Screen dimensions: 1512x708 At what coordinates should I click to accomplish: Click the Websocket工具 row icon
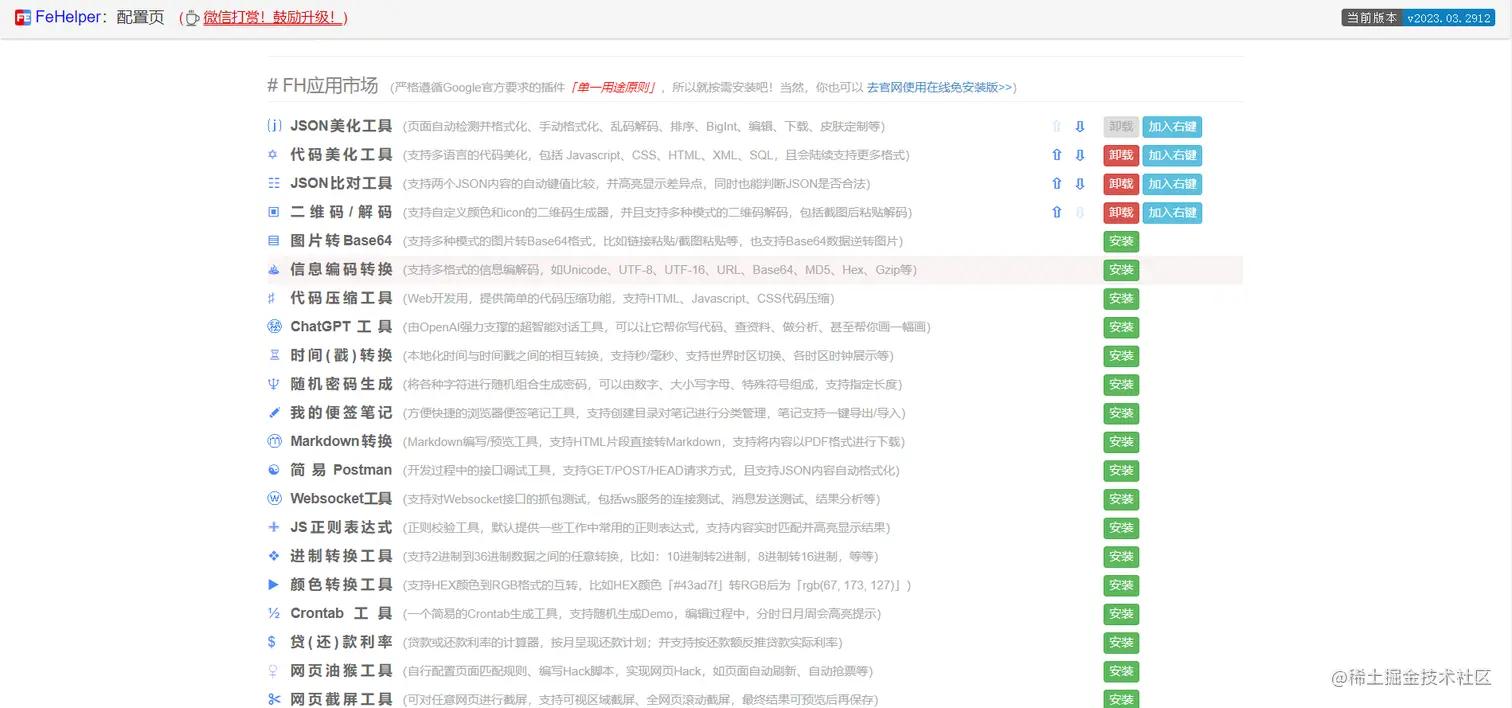(x=275, y=499)
